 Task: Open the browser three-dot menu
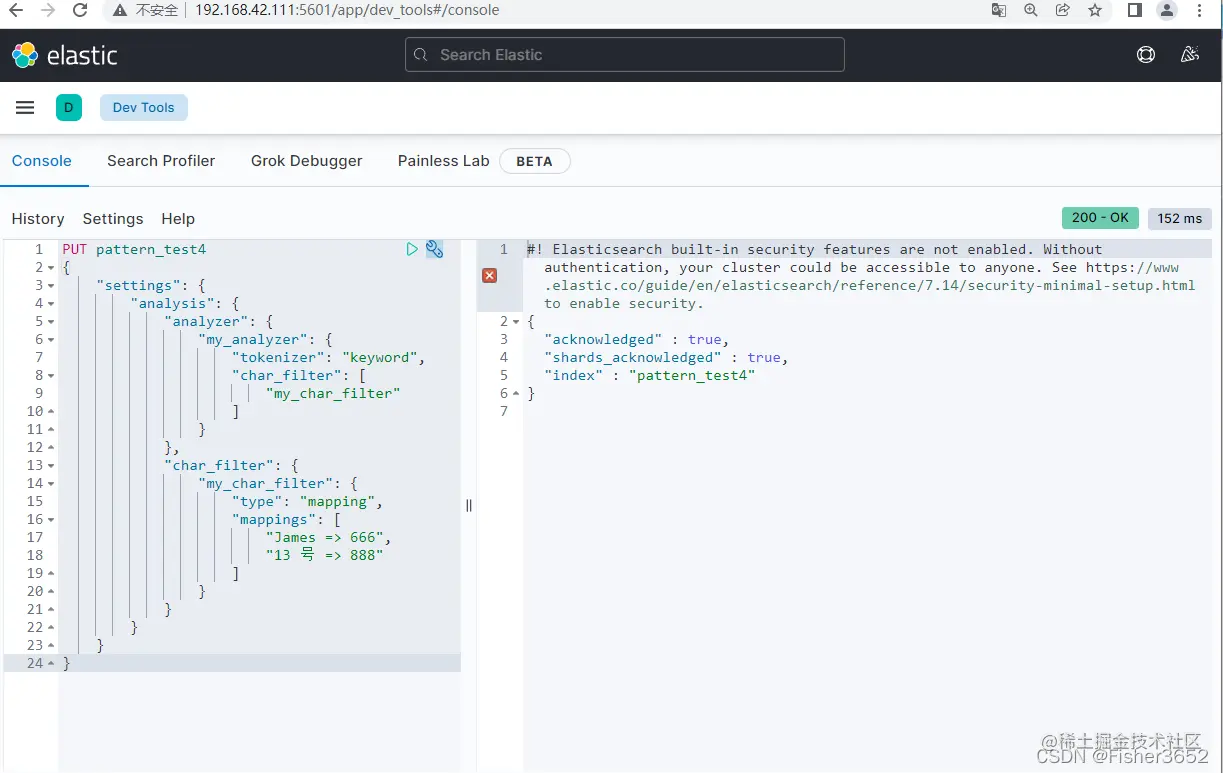pyautogui.click(x=1200, y=10)
